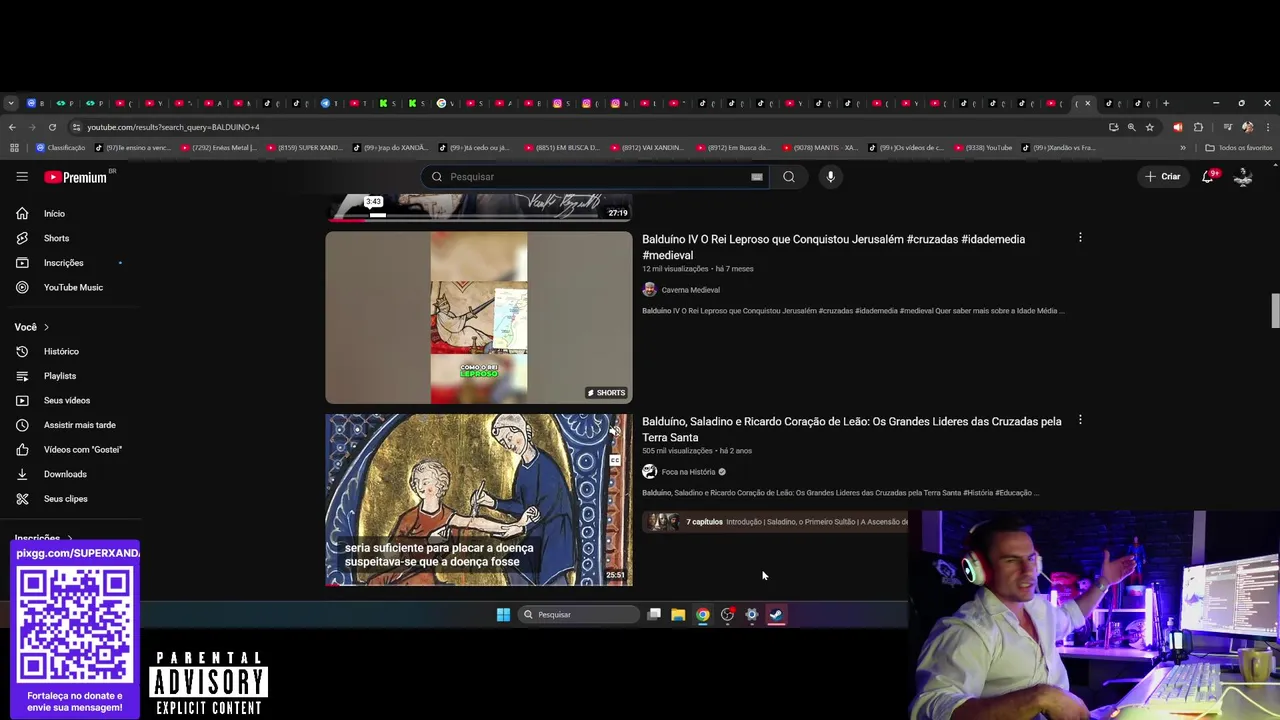Open the Shorts thumbnail of Rei Leproso
The width and height of the screenshot is (1280, 720).
[x=479, y=318]
